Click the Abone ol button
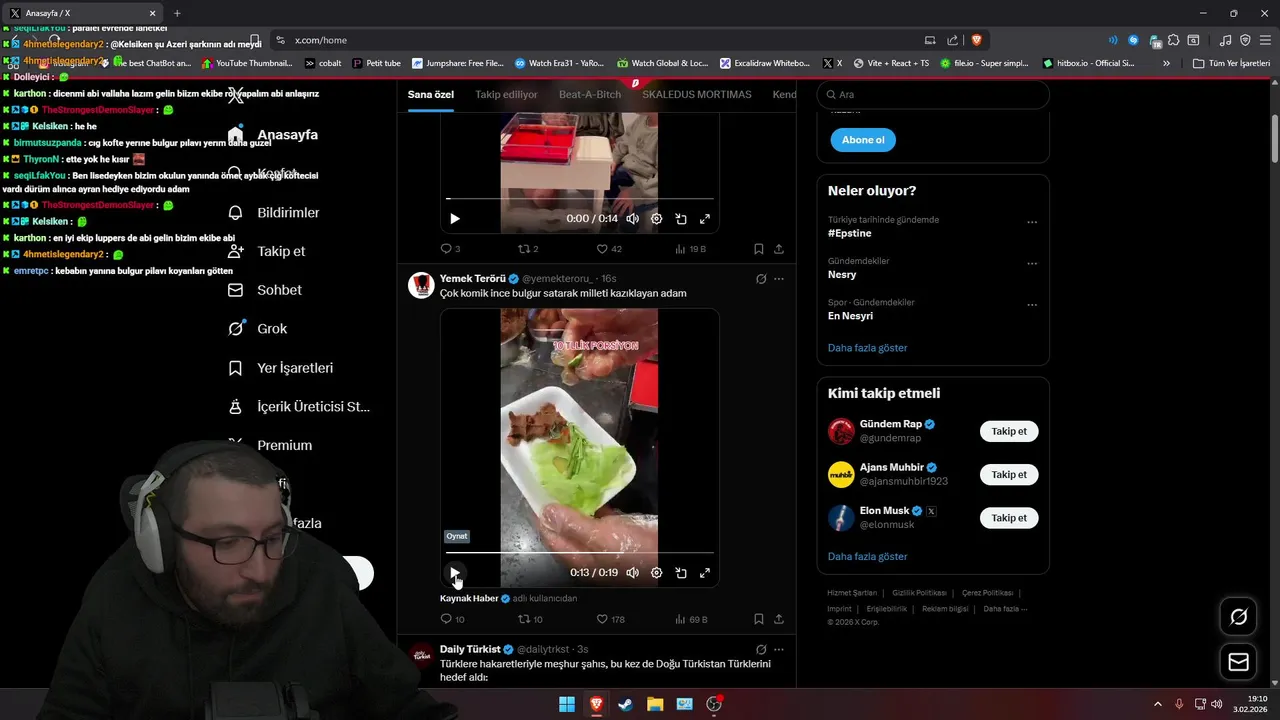 [x=863, y=140]
